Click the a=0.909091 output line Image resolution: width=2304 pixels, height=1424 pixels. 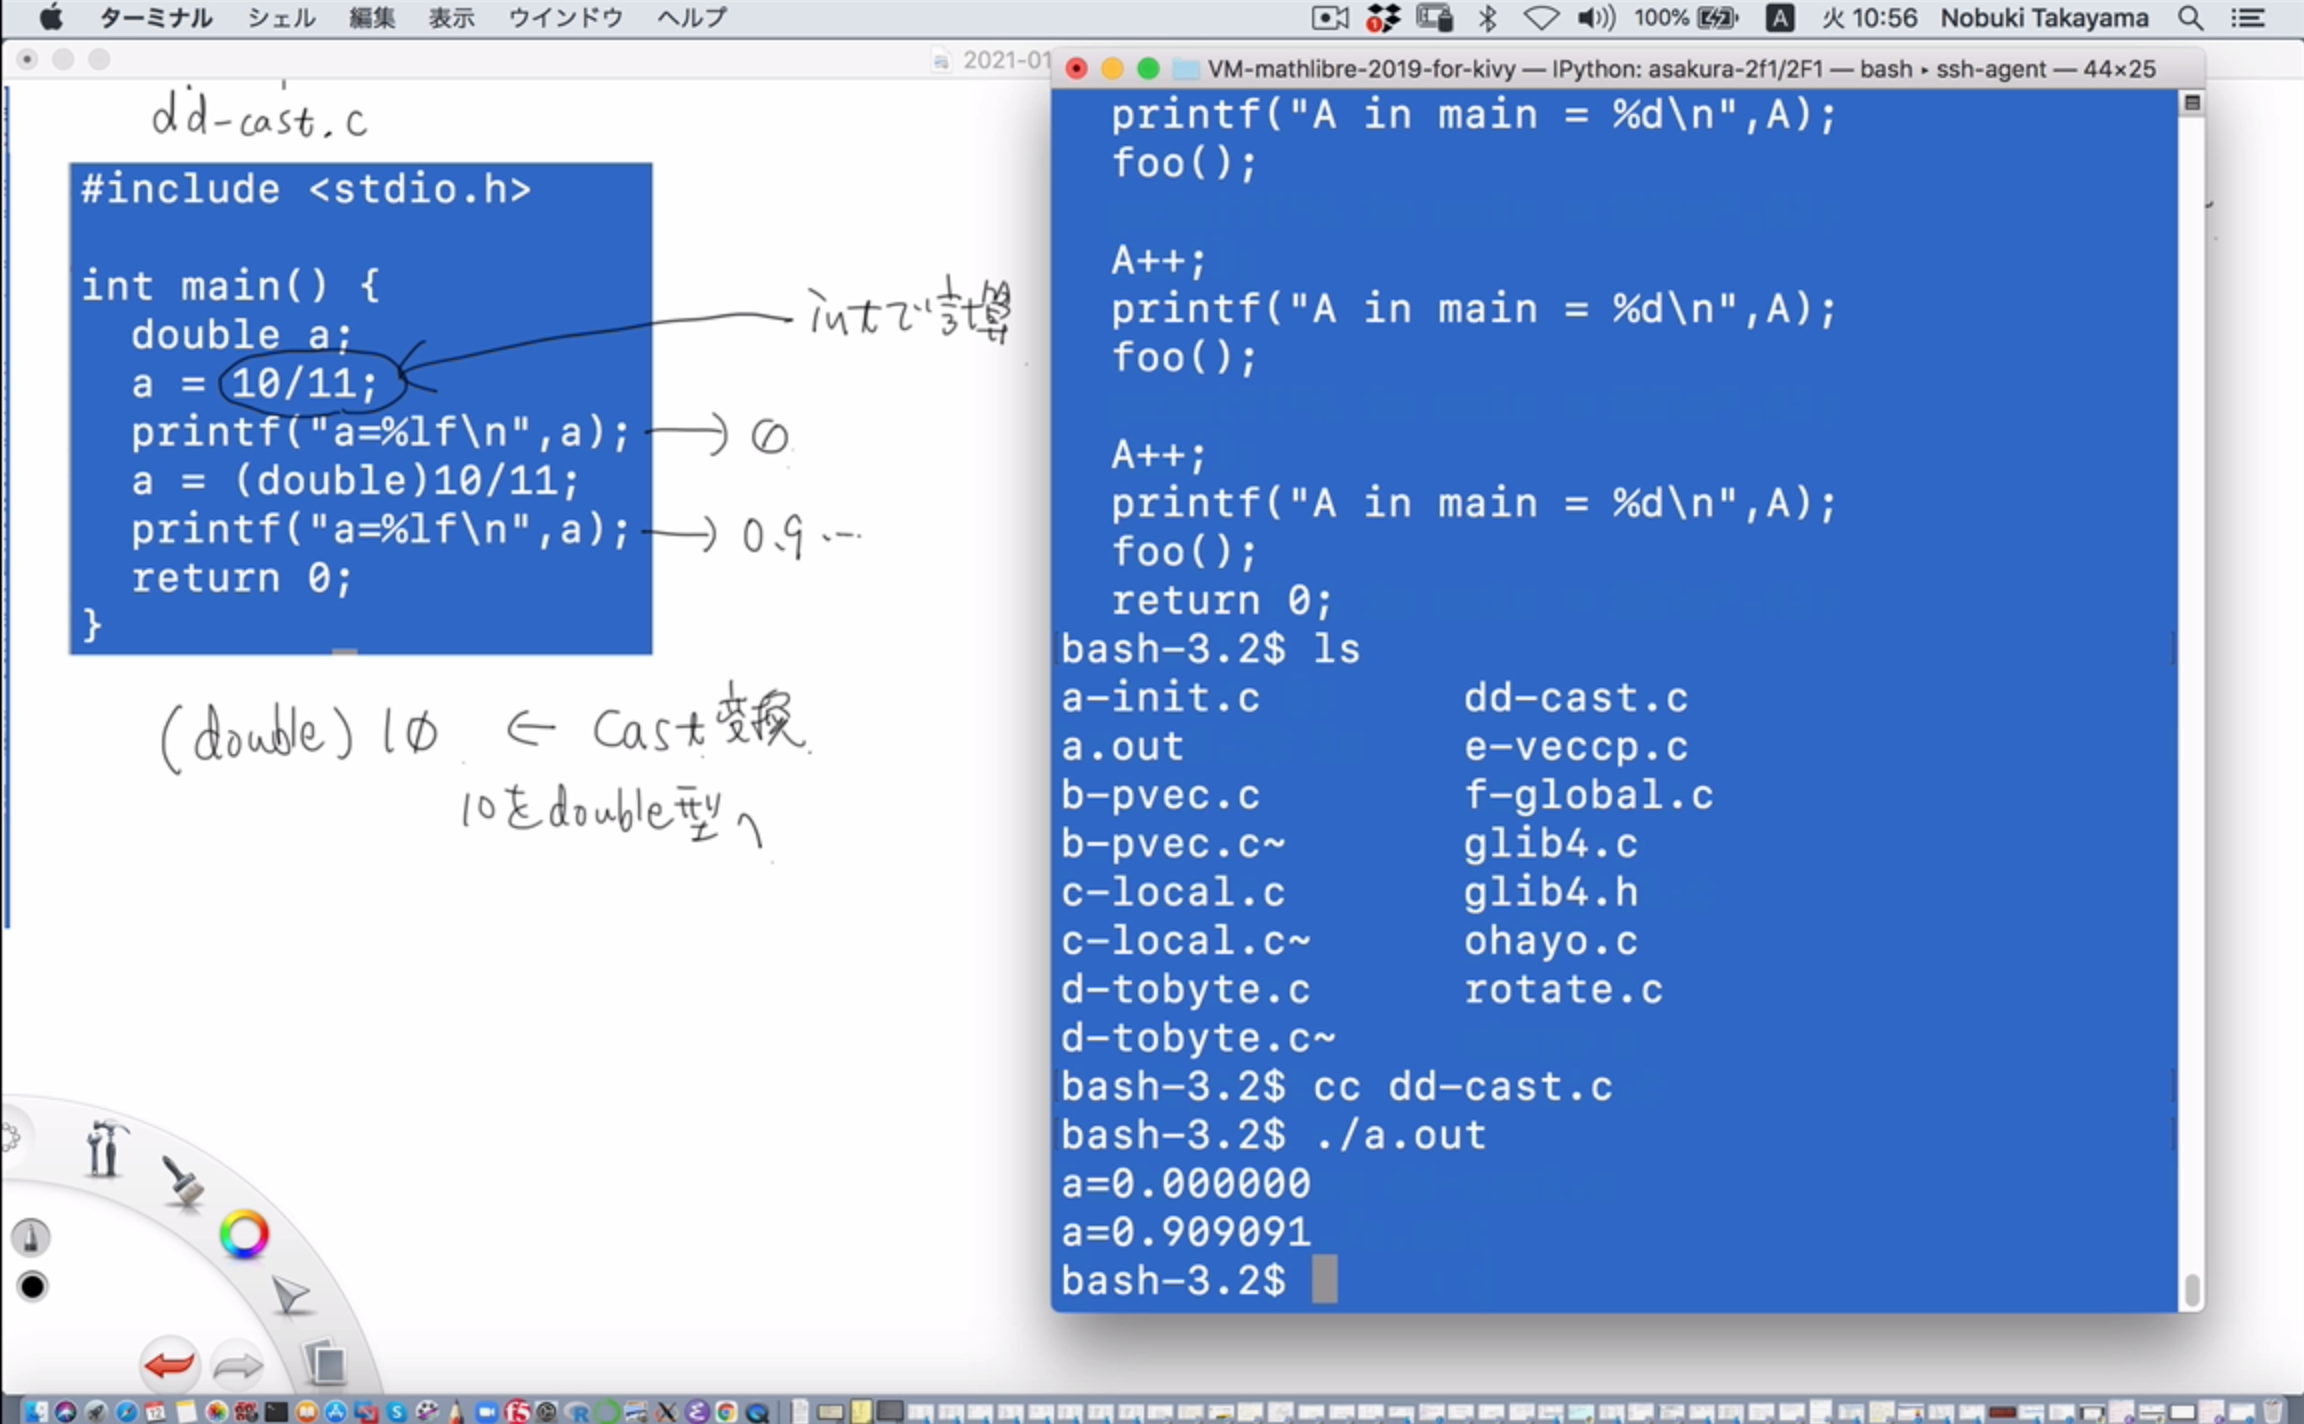tap(1186, 1232)
